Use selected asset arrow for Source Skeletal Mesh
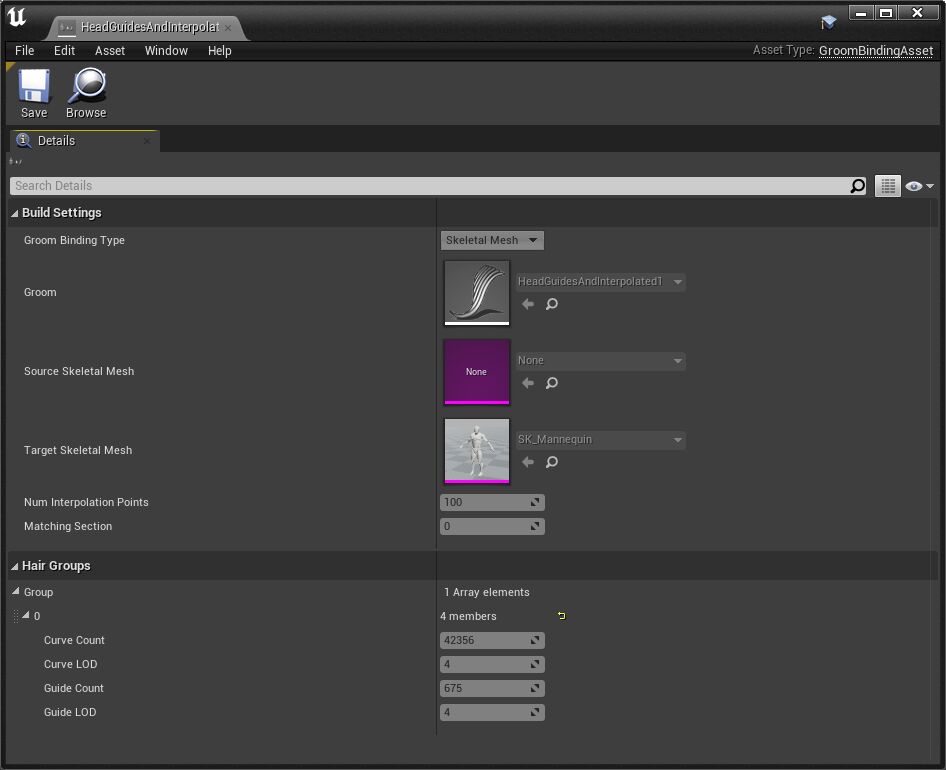 [528, 383]
